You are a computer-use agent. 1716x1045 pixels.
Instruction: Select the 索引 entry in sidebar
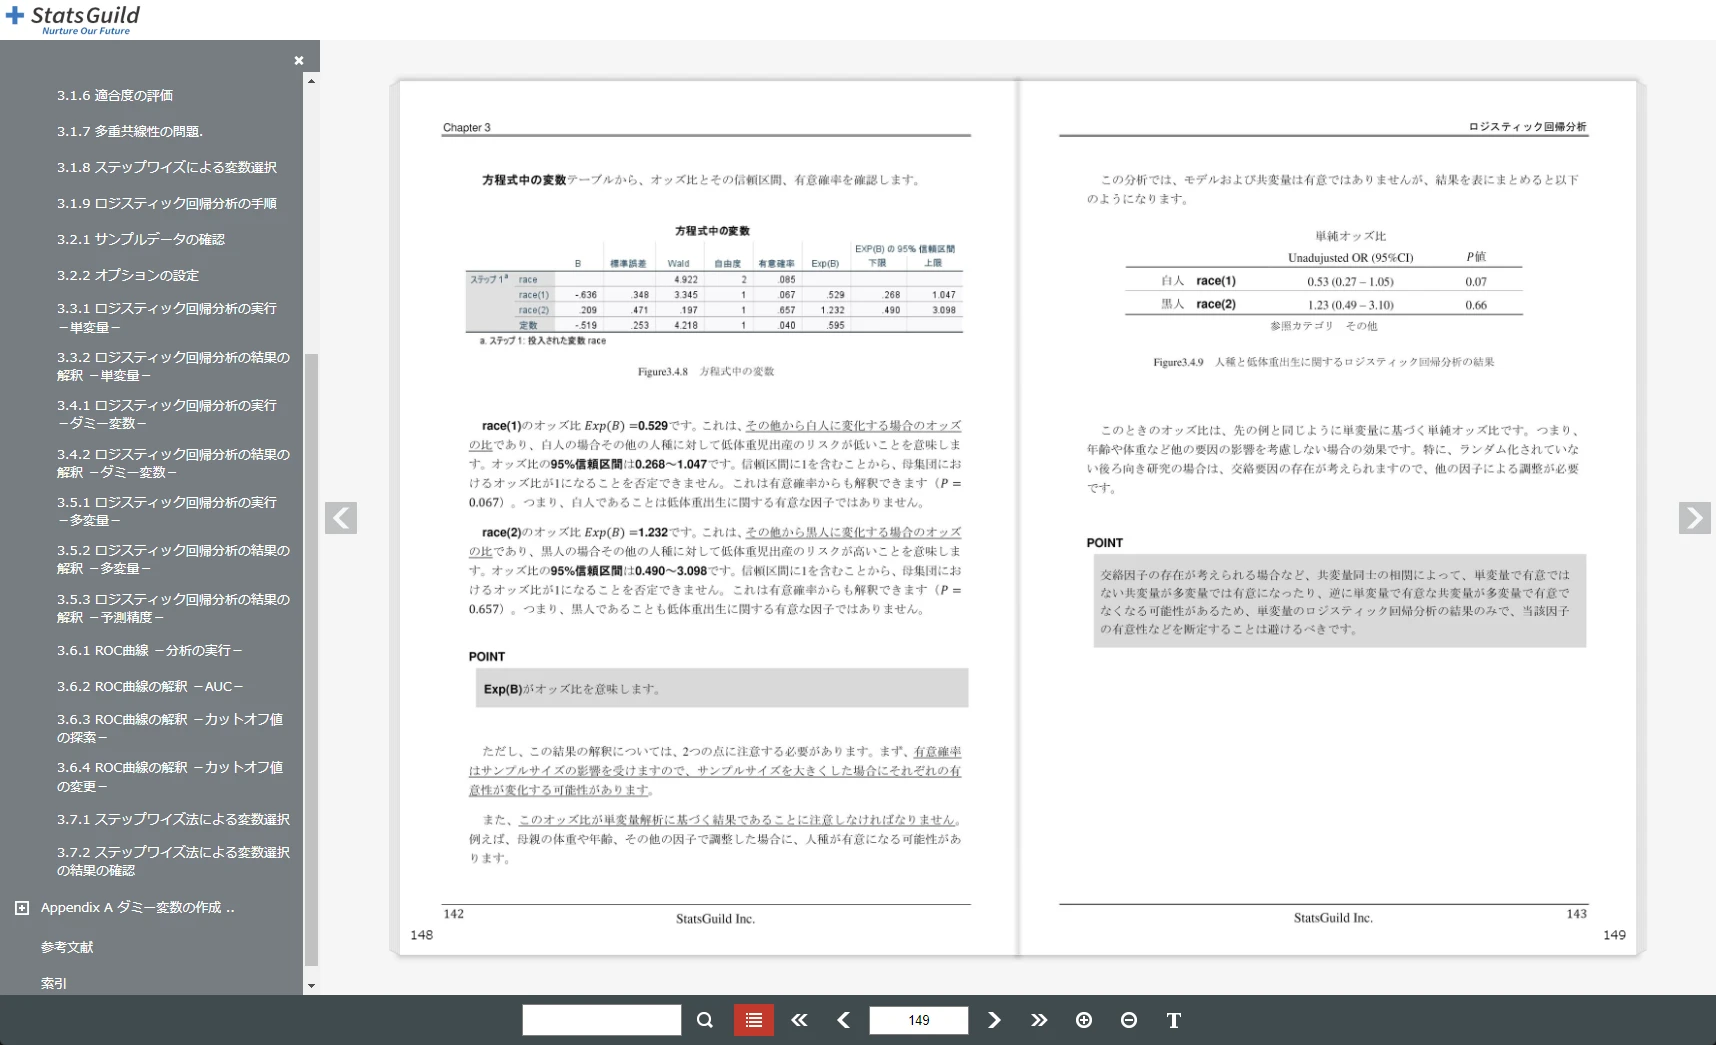click(54, 983)
